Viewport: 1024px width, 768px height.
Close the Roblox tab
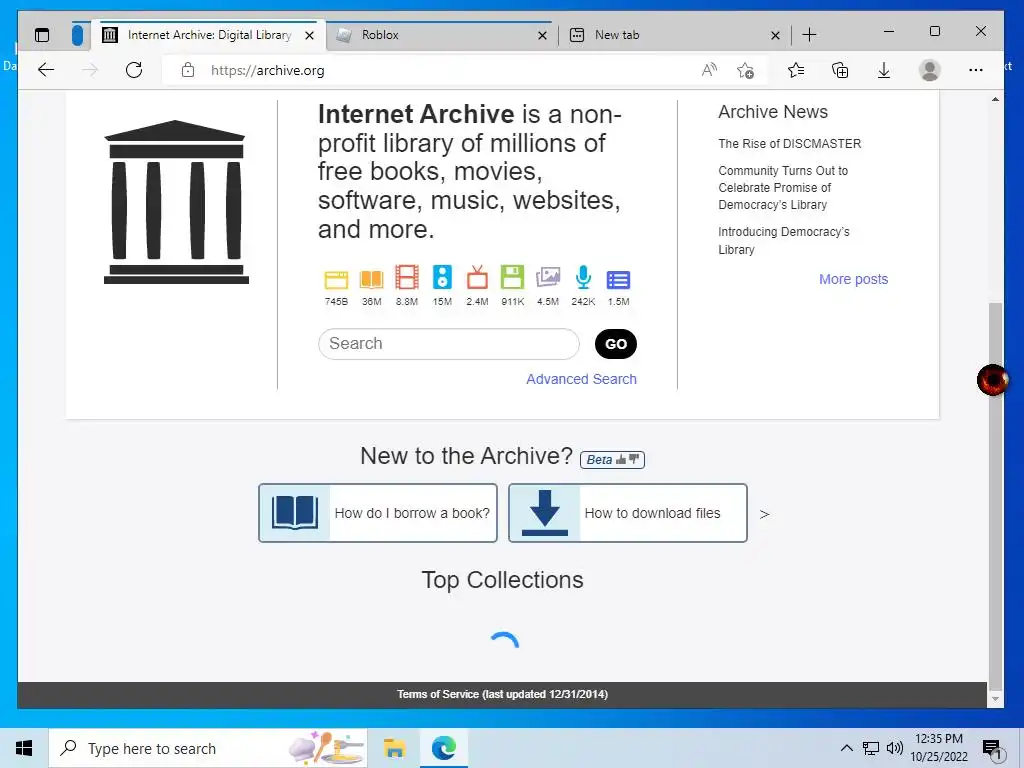542,35
